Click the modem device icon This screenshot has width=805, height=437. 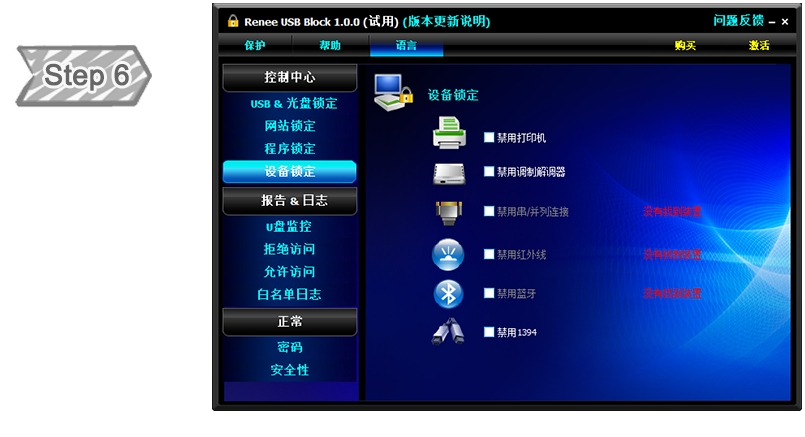449,174
